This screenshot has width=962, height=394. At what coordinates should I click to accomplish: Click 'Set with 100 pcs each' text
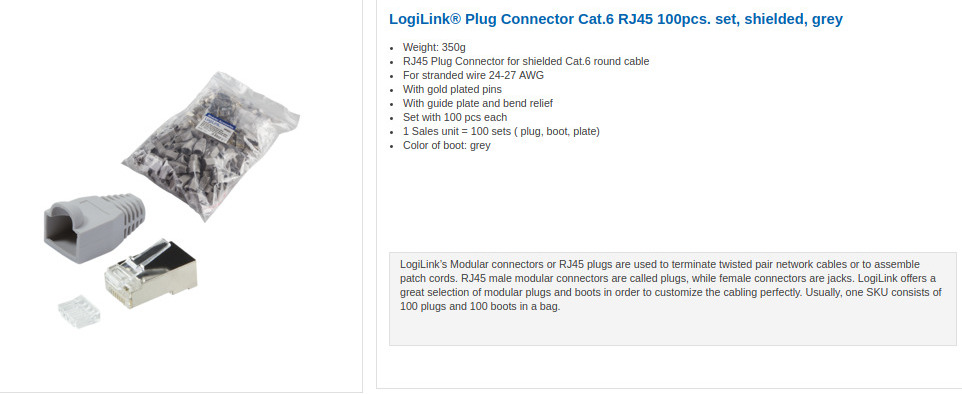(455, 117)
